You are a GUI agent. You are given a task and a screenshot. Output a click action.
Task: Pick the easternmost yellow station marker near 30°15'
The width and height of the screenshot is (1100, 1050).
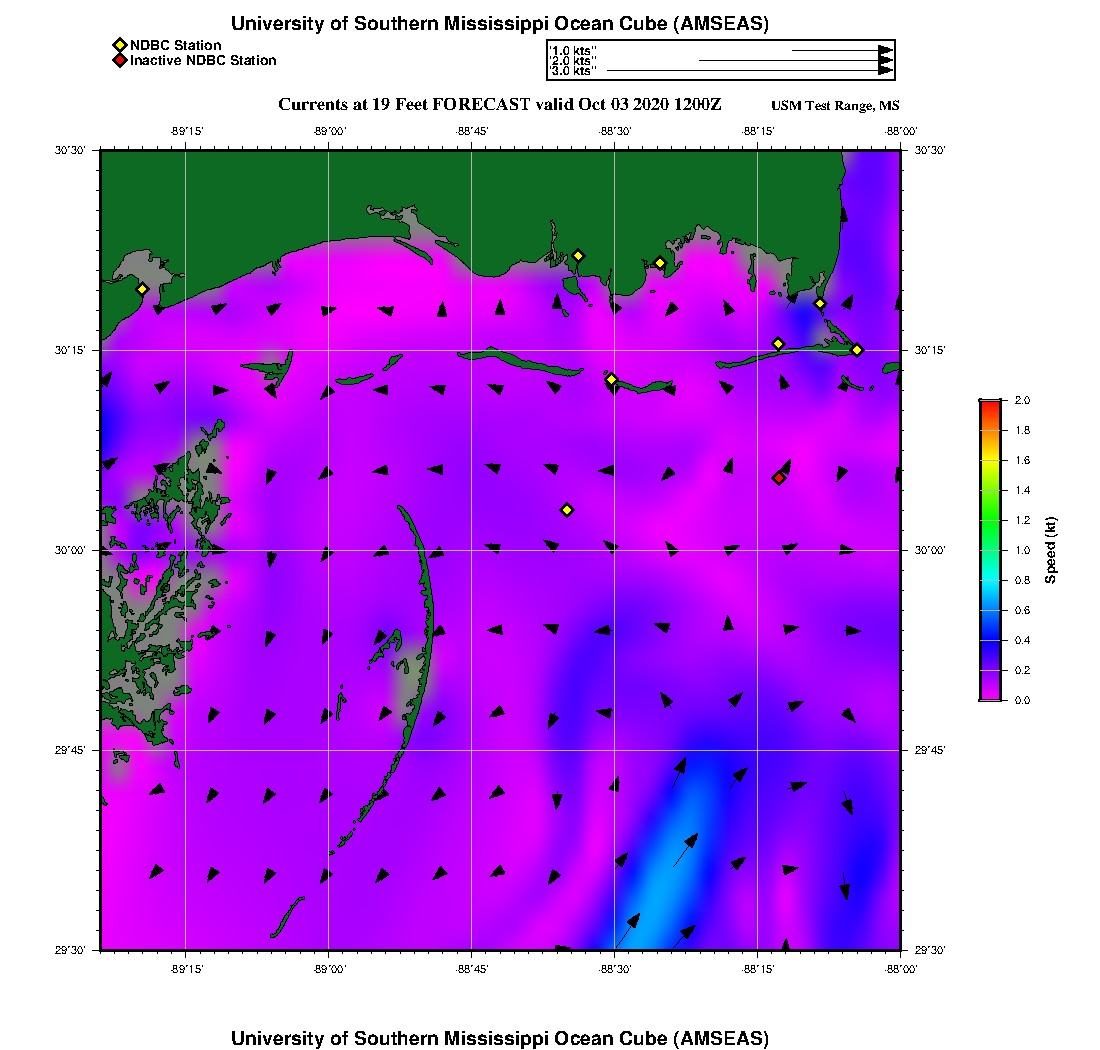(857, 350)
